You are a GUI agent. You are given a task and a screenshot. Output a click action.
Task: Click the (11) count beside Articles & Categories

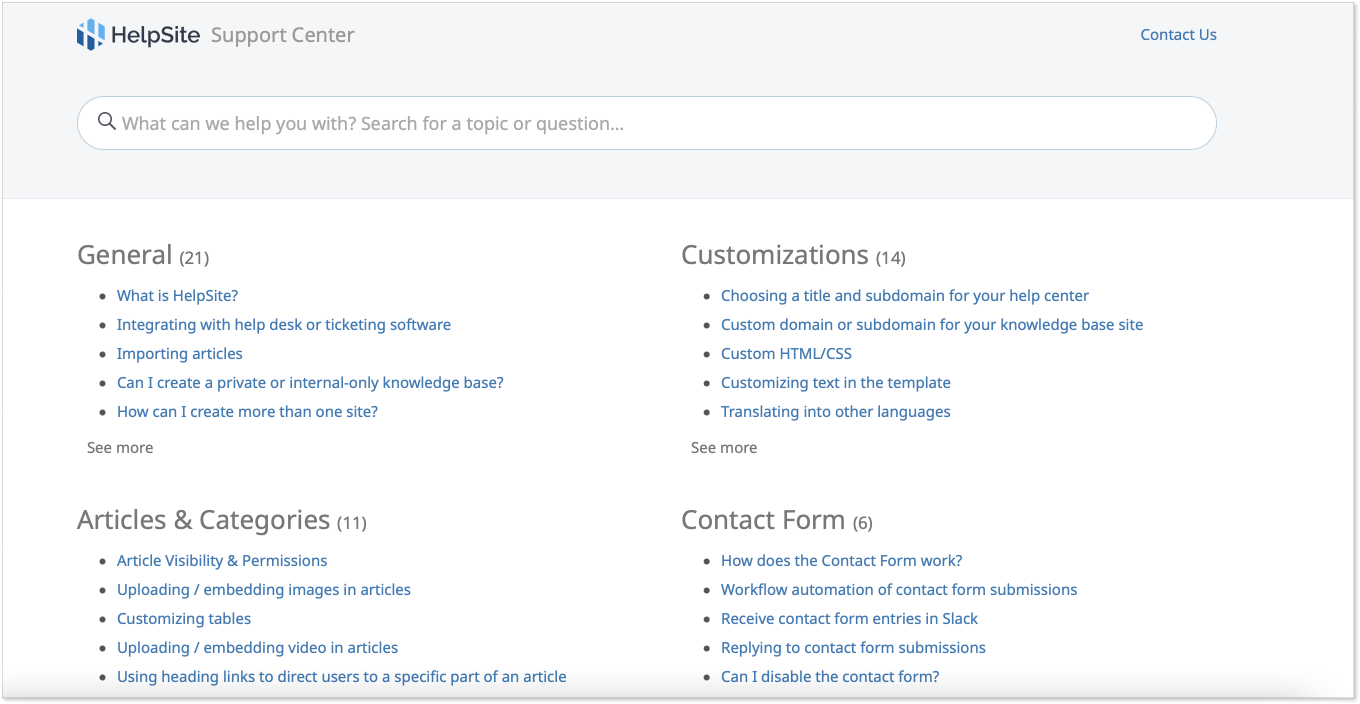(352, 523)
